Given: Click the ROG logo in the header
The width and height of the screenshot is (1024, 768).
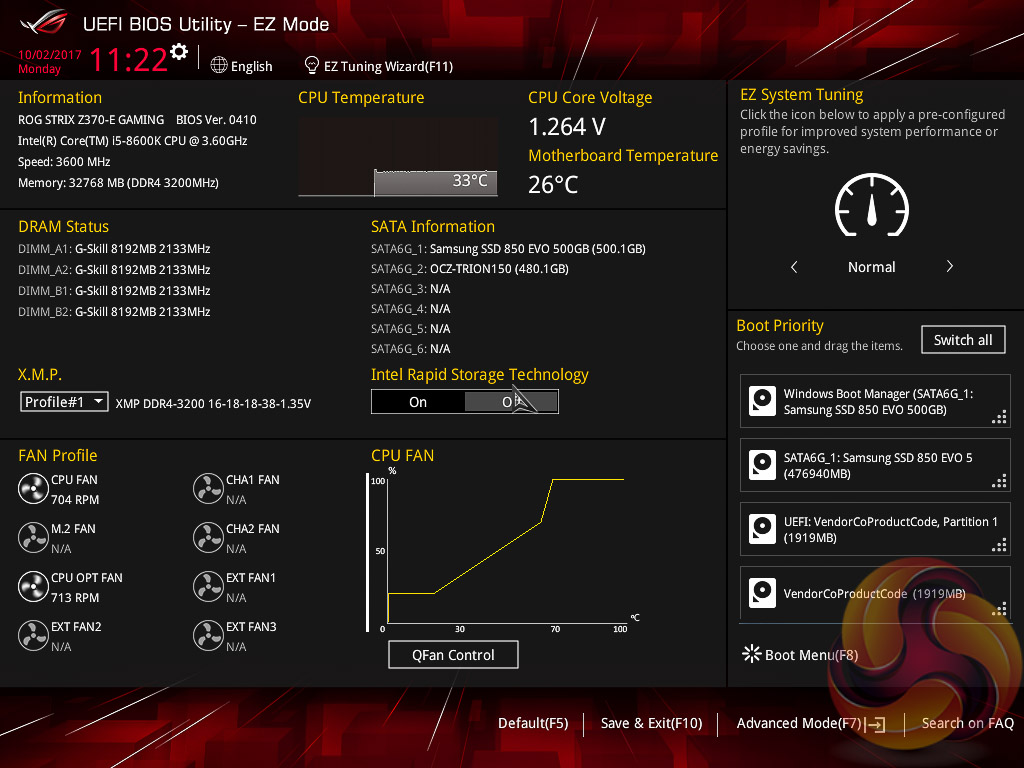Looking at the screenshot, I should [43, 23].
